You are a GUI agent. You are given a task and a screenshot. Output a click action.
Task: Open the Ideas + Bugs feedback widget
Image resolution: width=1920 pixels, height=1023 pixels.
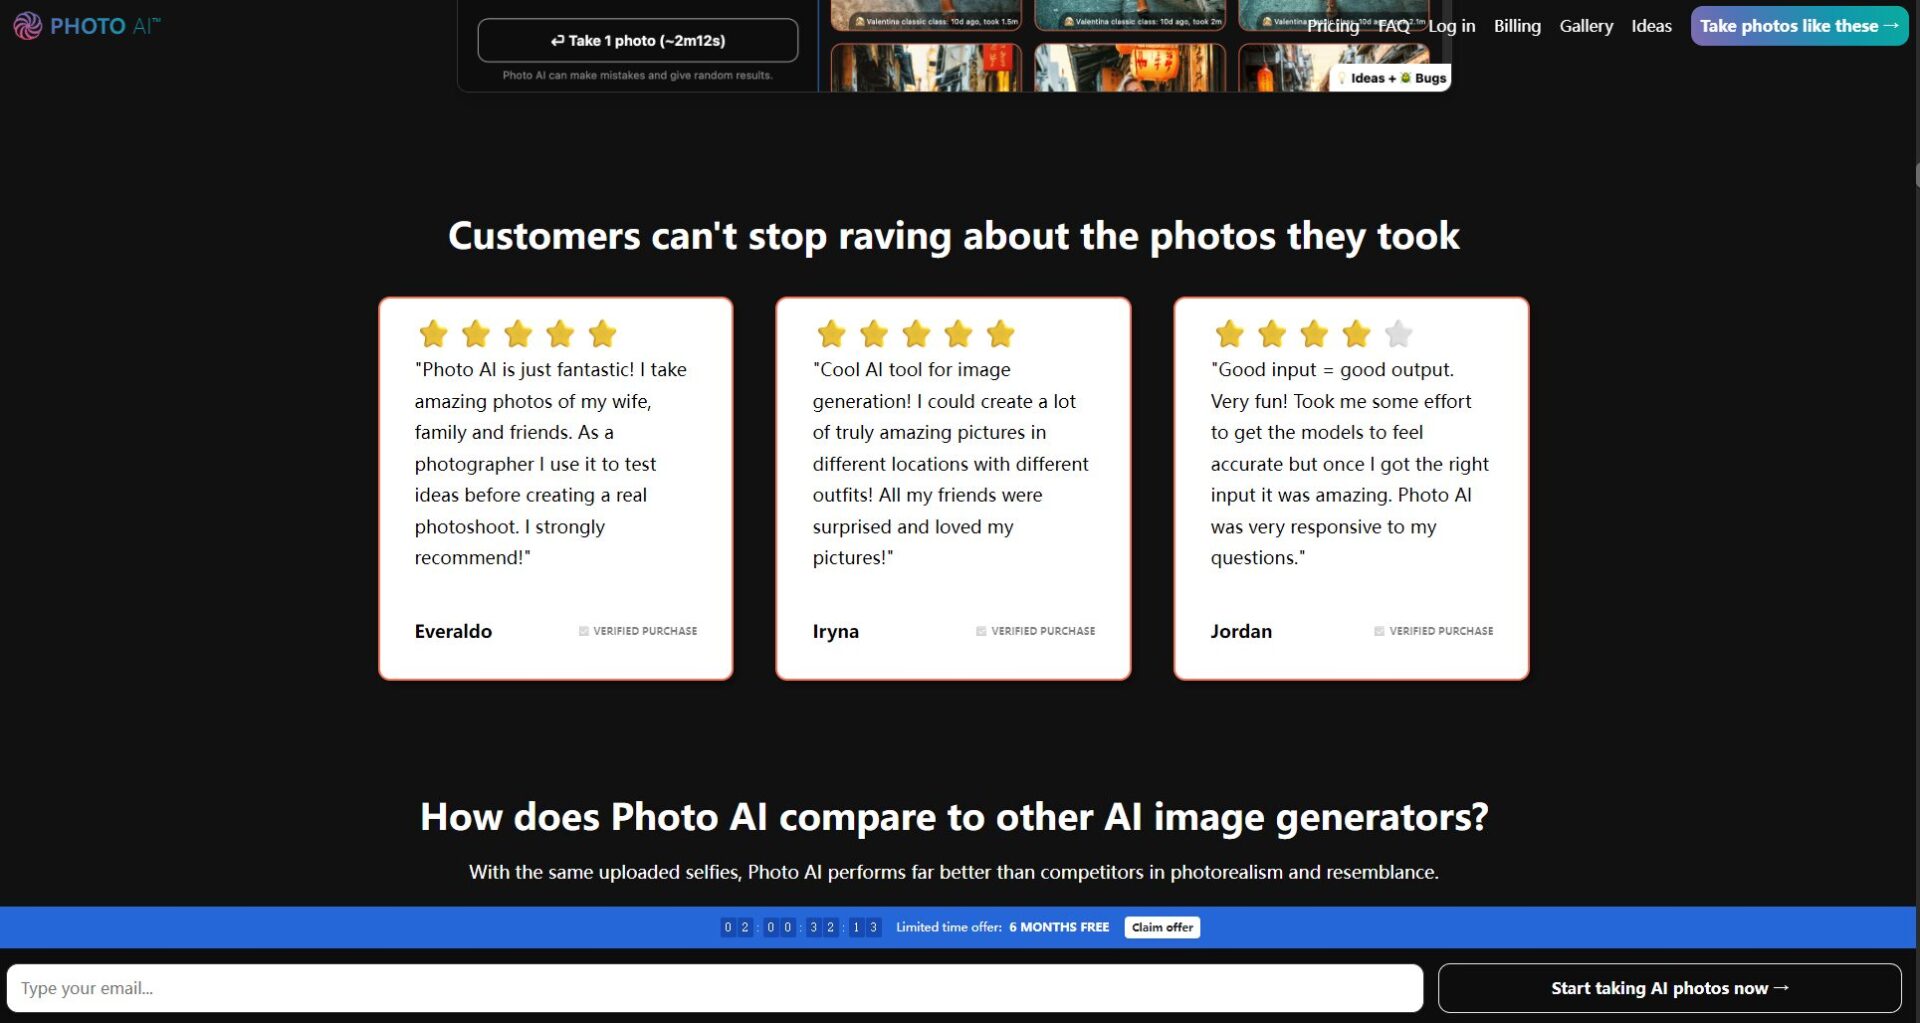tap(1393, 78)
